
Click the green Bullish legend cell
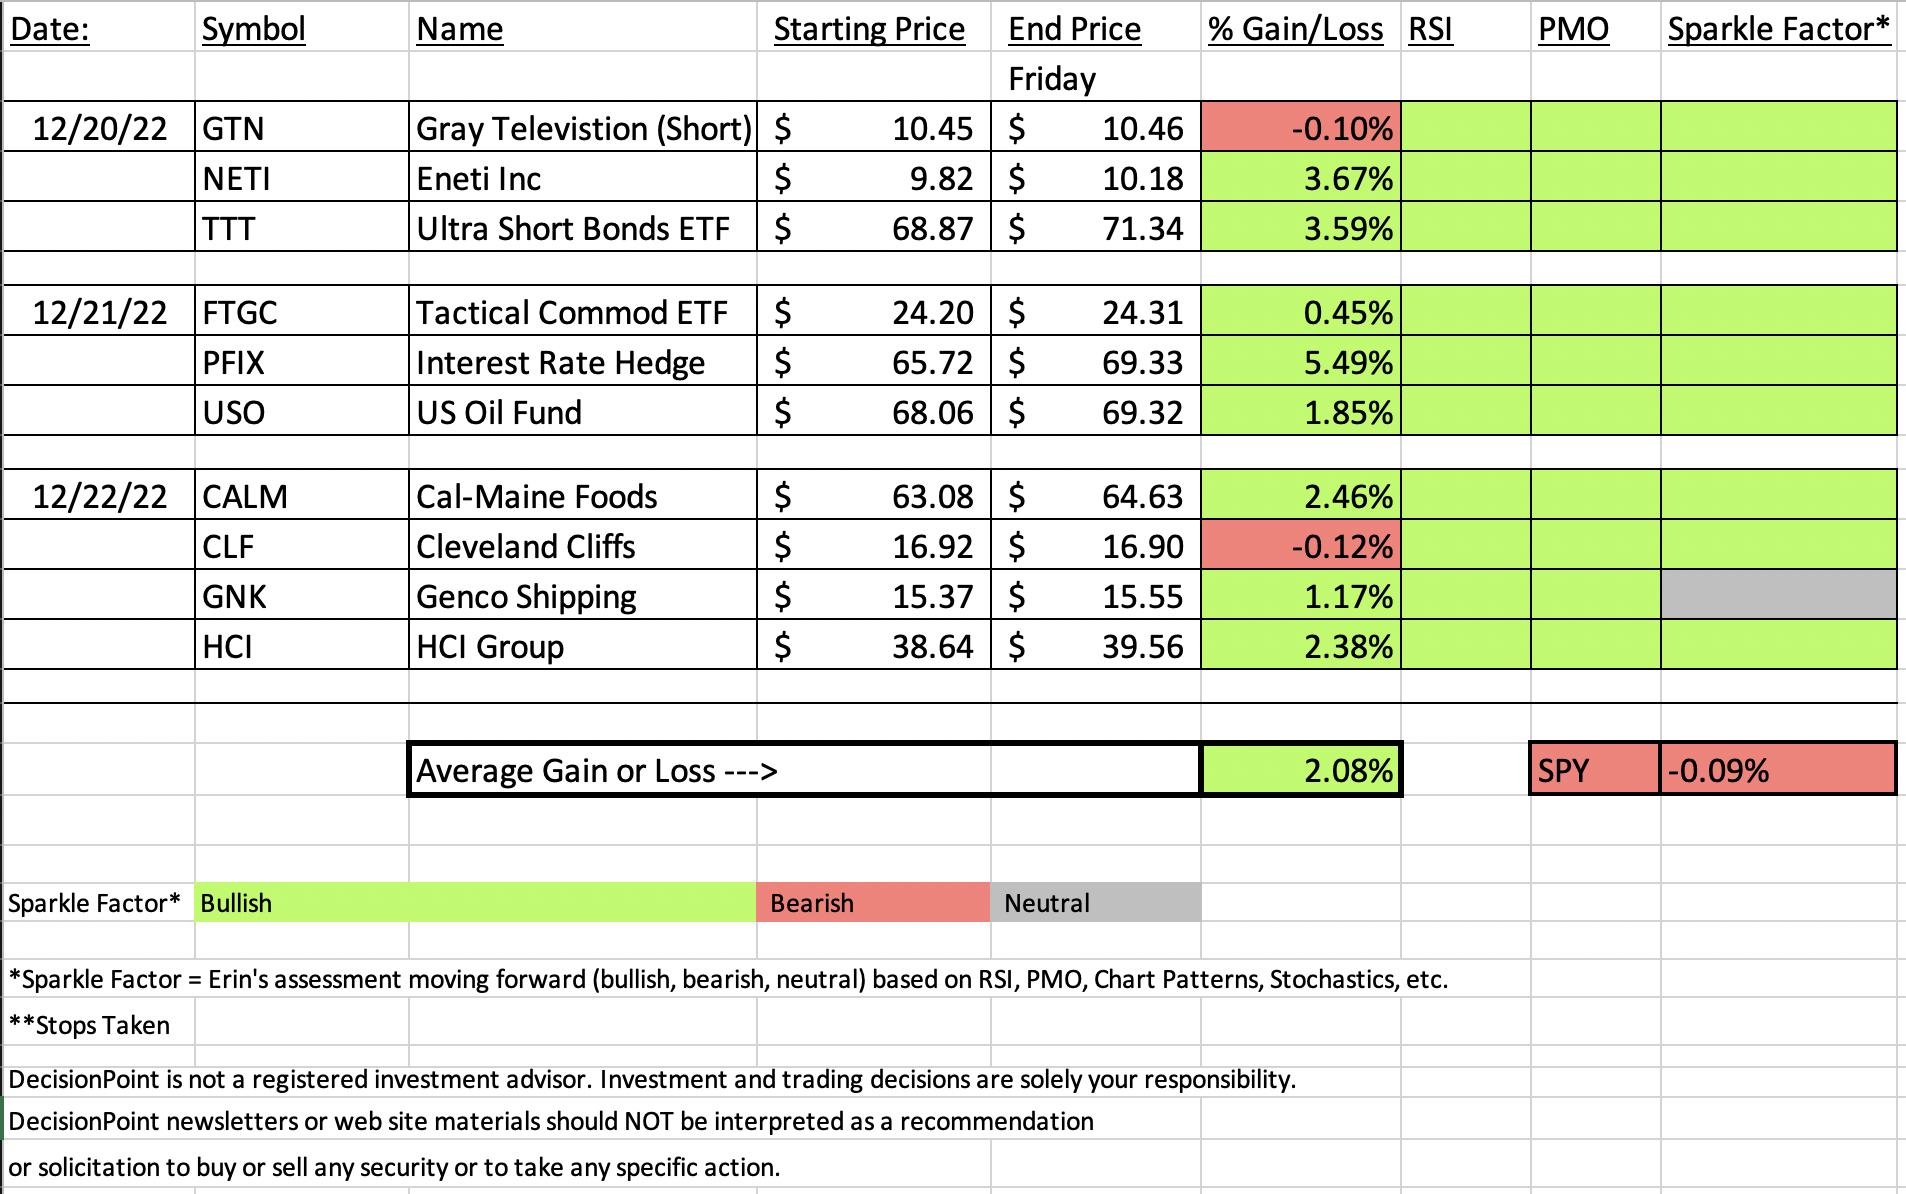point(475,902)
